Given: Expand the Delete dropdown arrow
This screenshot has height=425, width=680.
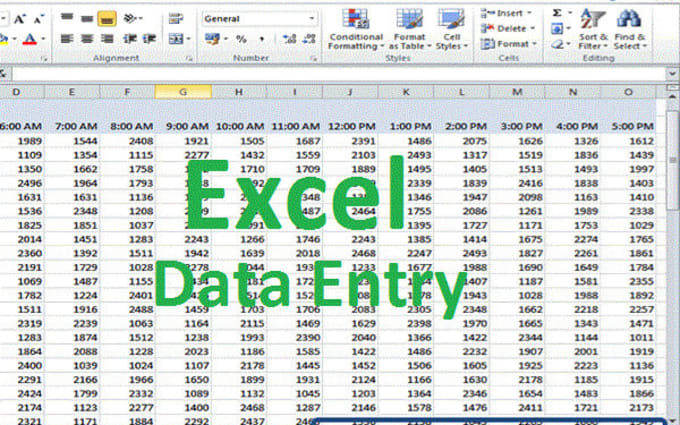Looking at the screenshot, I should pyautogui.click(x=533, y=29).
